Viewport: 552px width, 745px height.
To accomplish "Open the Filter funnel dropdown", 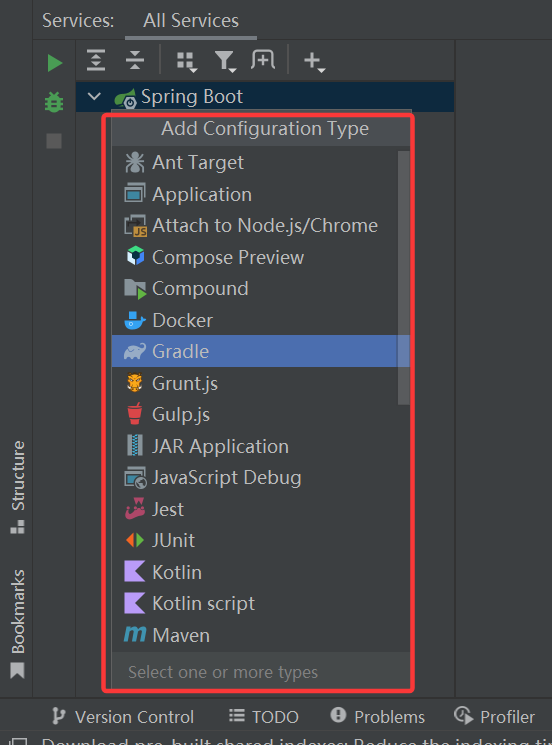I will click(225, 62).
